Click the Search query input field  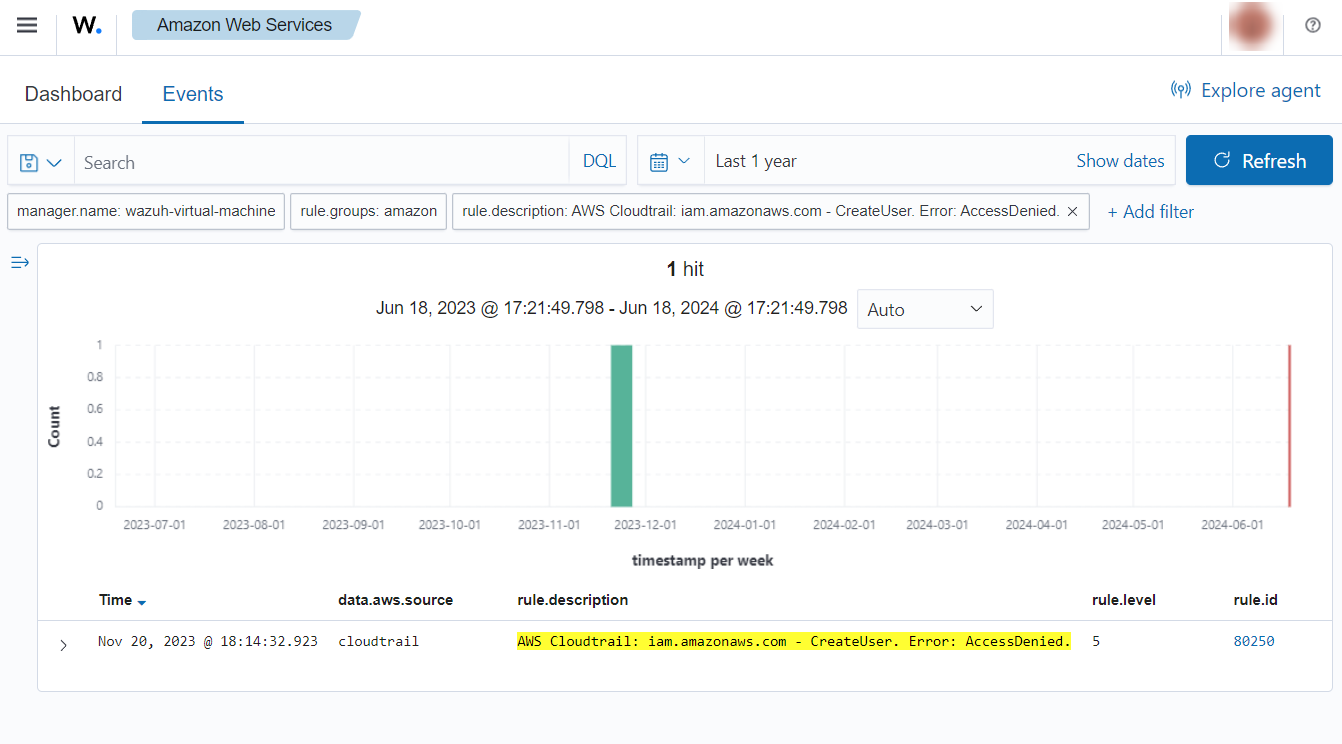tap(320, 162)
